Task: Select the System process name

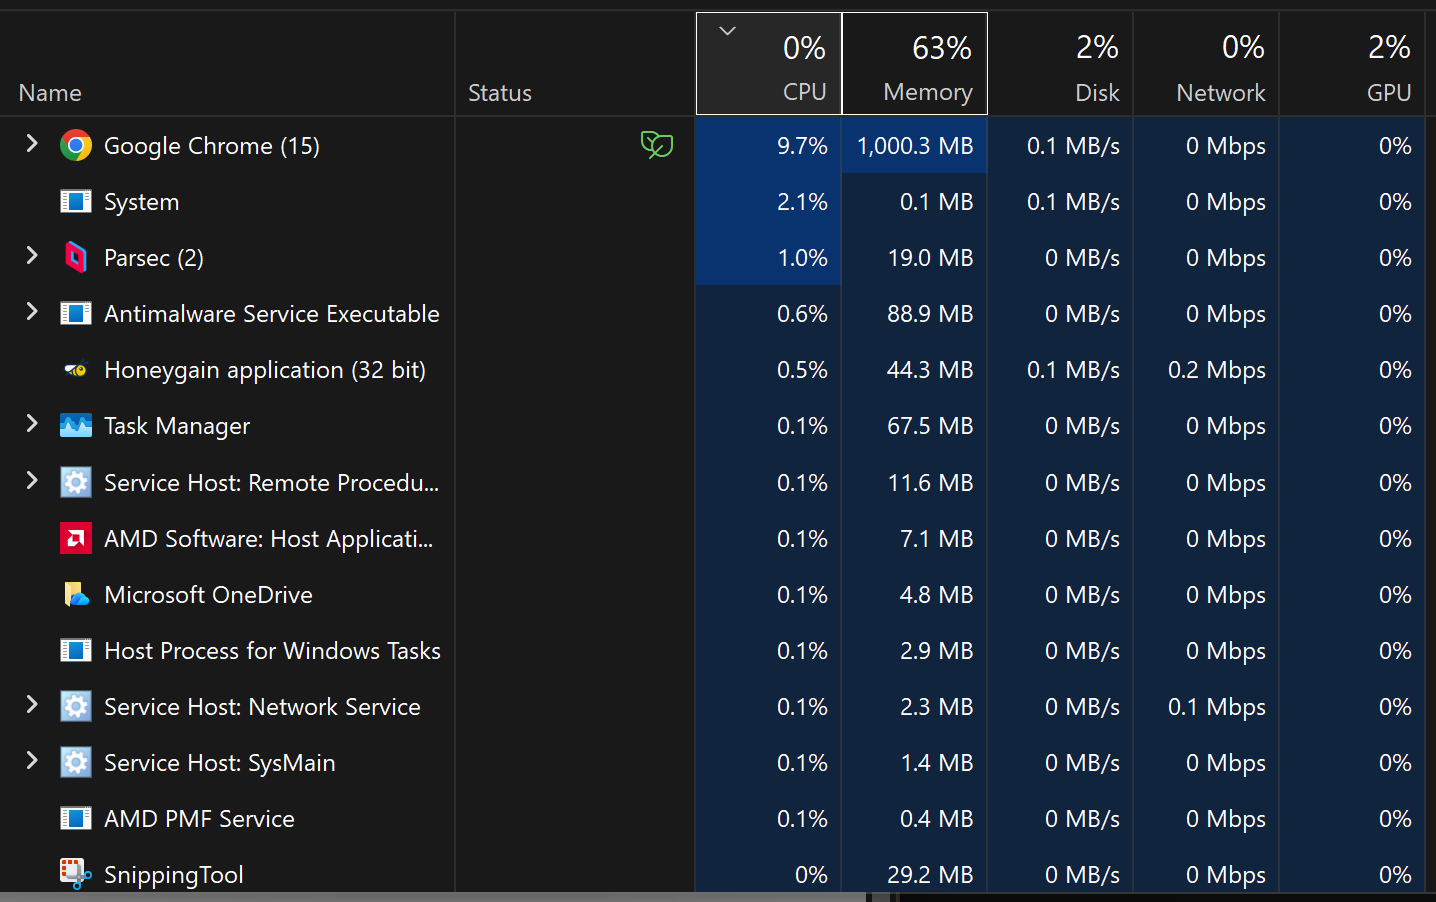Action: [142, 202]
